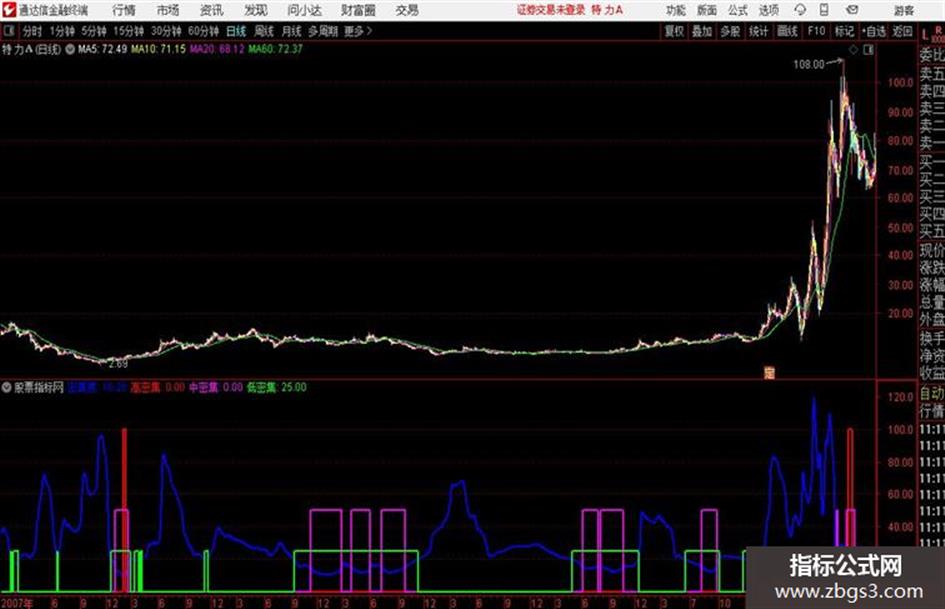Click the 游客 user account label
Viewport: 945px width, 609px height.
[903, 10]
